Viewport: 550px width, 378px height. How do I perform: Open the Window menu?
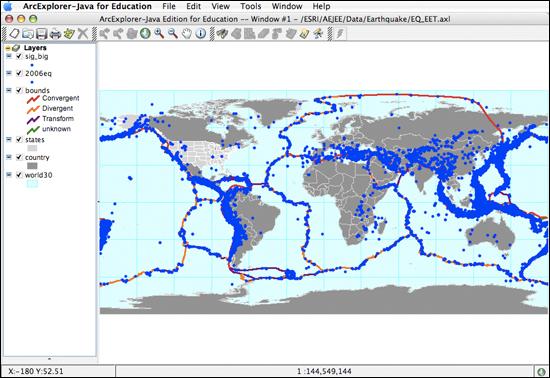(287, 6)
